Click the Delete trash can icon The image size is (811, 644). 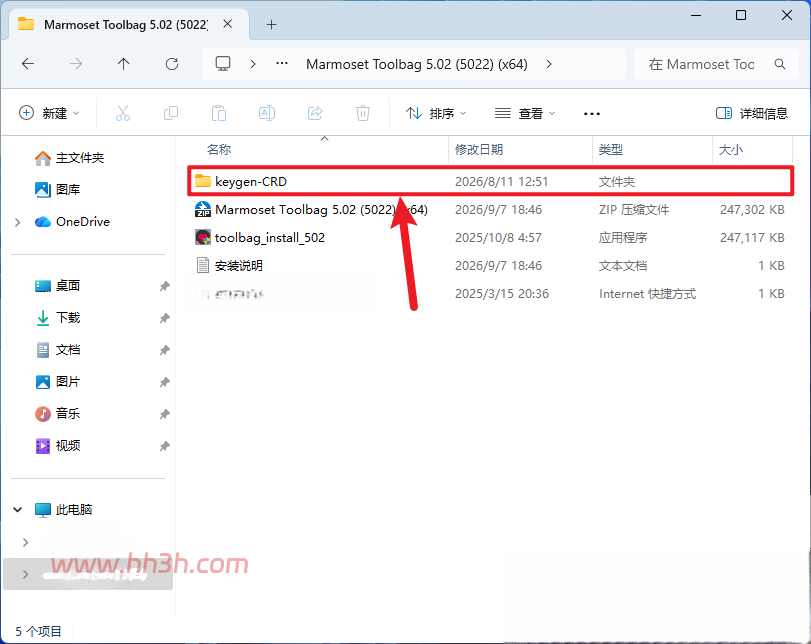click(x=363, y=113)
